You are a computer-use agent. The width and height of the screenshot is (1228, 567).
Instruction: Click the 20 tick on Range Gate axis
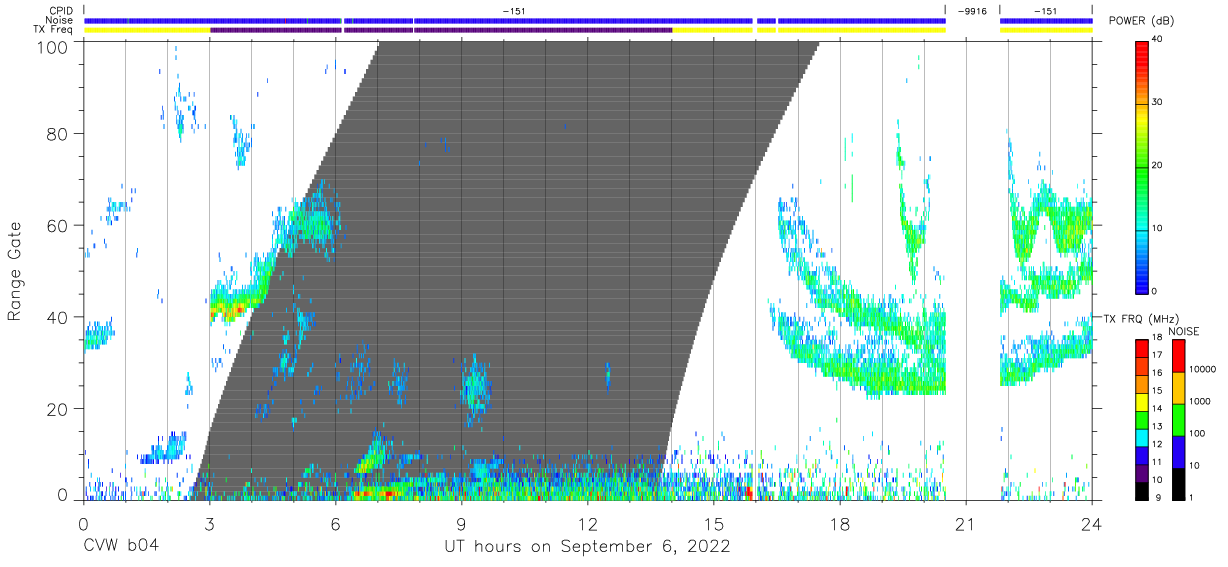(58, 409)
